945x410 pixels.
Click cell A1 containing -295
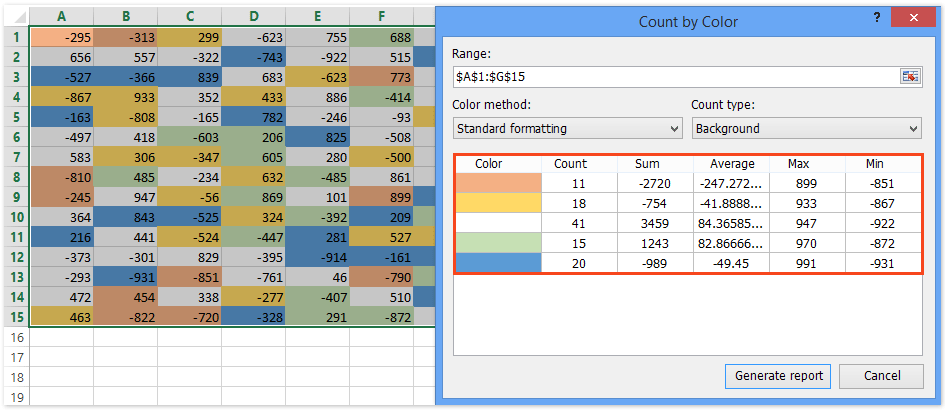click(62, 37)
